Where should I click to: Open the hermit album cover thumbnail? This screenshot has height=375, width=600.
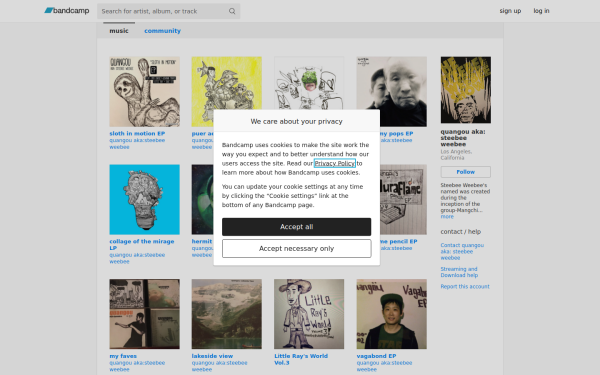pyautogui.click(x=202, y=199)
